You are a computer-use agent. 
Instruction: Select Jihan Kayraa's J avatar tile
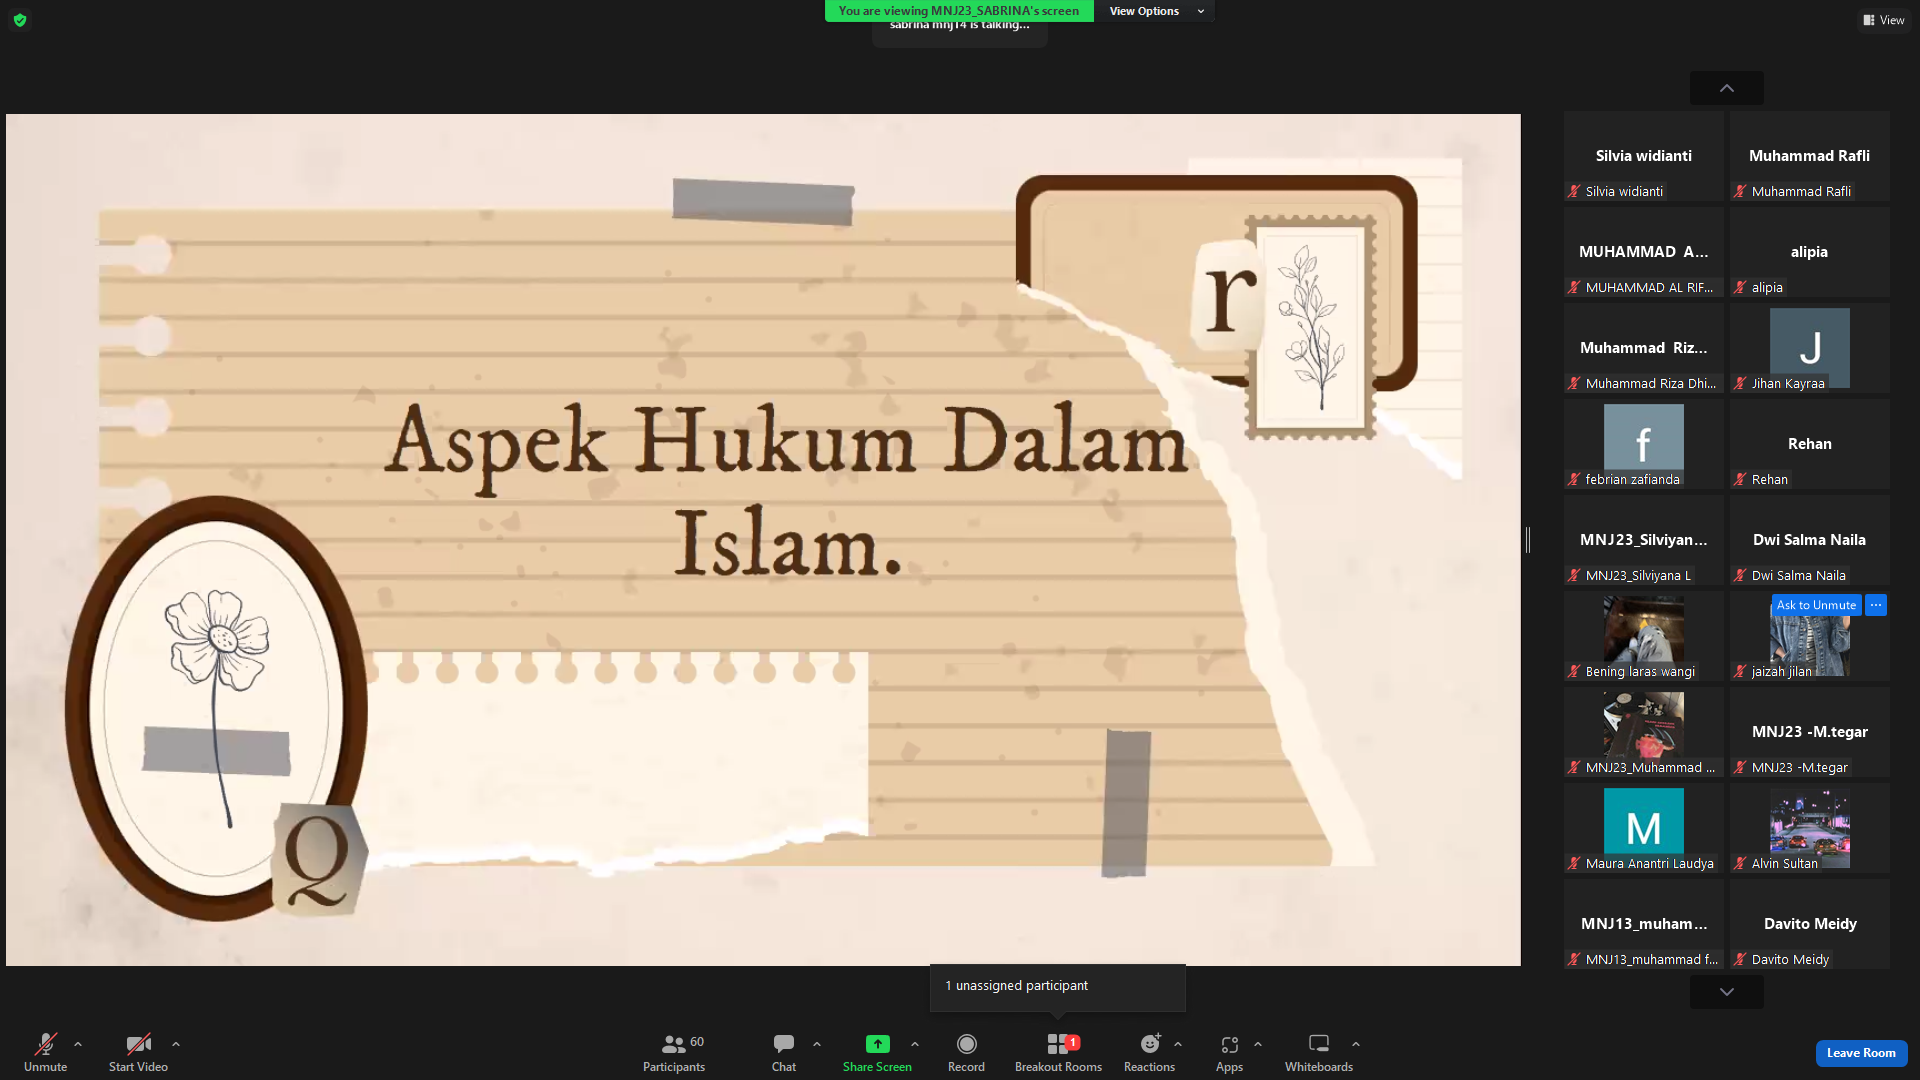[1810, 347]
